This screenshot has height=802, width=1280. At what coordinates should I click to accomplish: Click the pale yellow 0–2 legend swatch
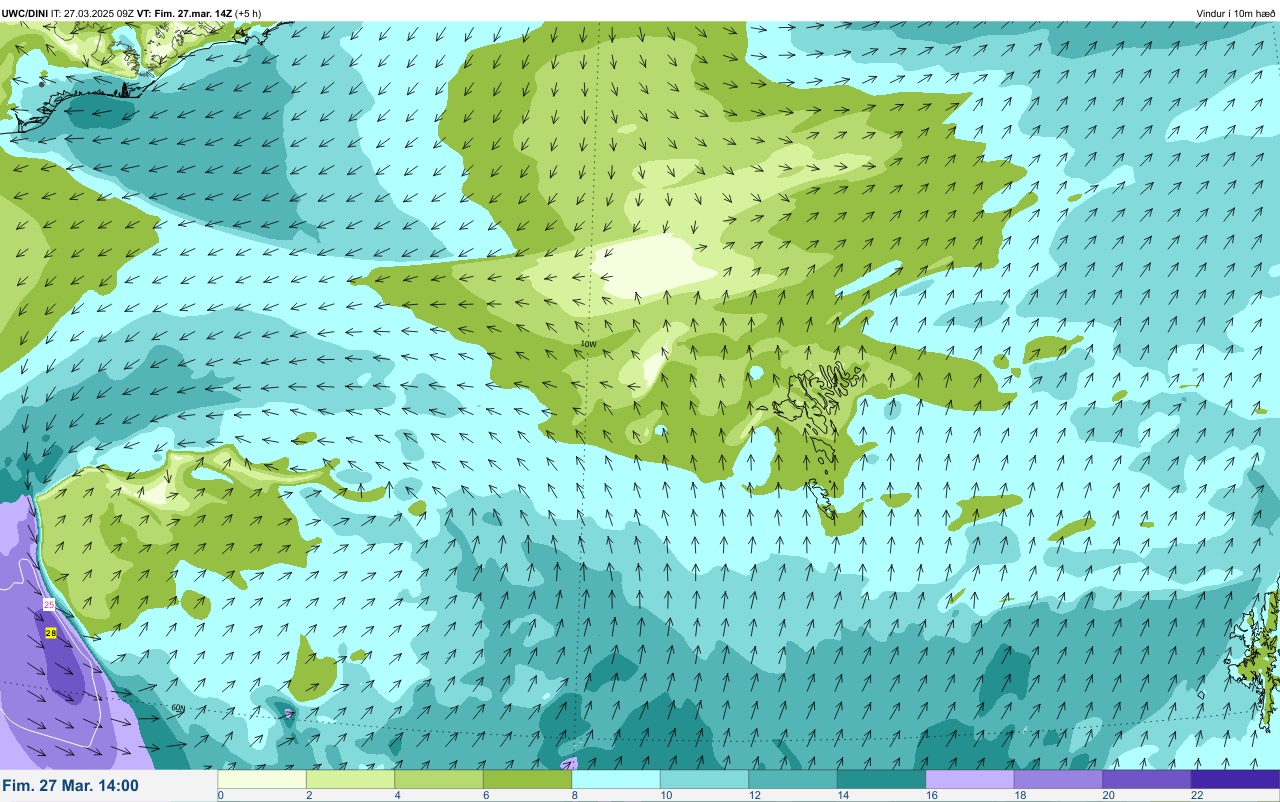[262, 779]
